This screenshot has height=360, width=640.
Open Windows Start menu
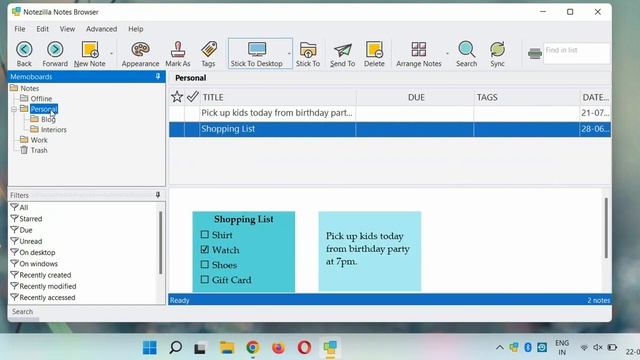pos(149,347)
